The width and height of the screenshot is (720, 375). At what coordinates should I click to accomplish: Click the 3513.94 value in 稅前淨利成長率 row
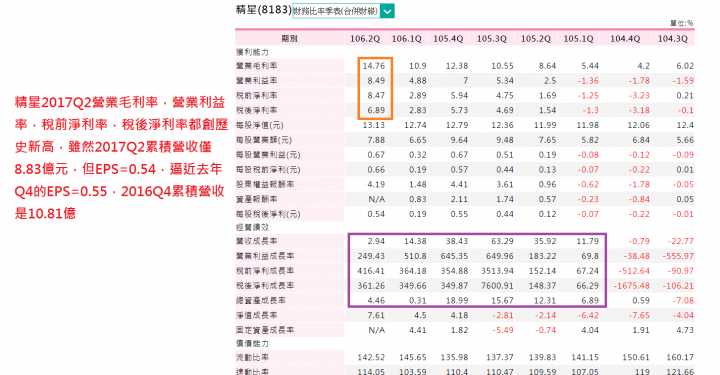coord(498,271)
